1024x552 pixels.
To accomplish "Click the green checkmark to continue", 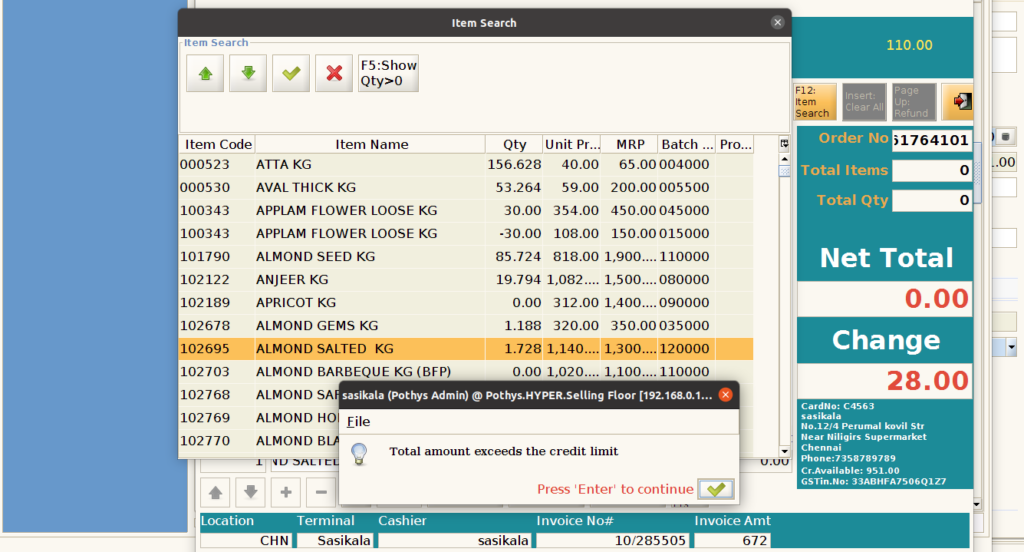I will point(716,489).
